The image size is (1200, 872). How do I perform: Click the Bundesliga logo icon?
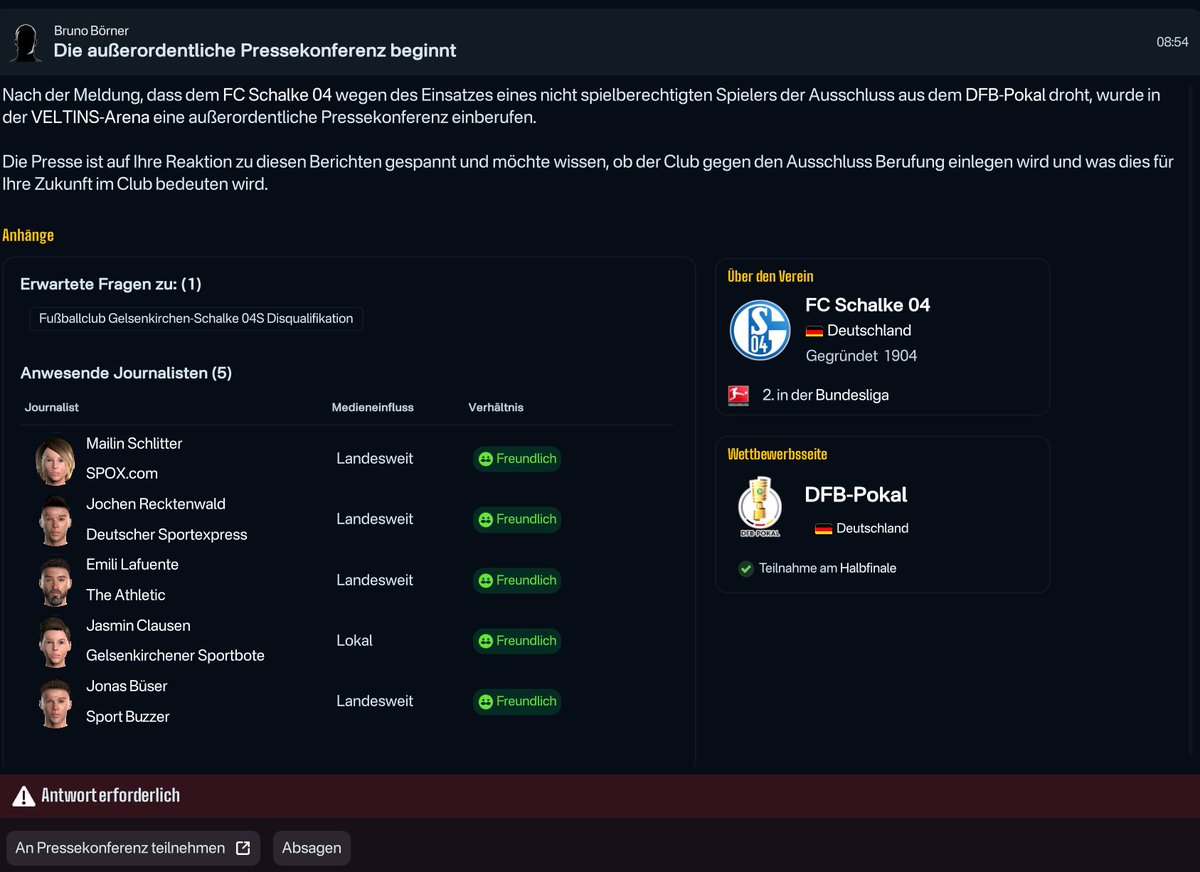pyautogui.click(x=739, y=395)
